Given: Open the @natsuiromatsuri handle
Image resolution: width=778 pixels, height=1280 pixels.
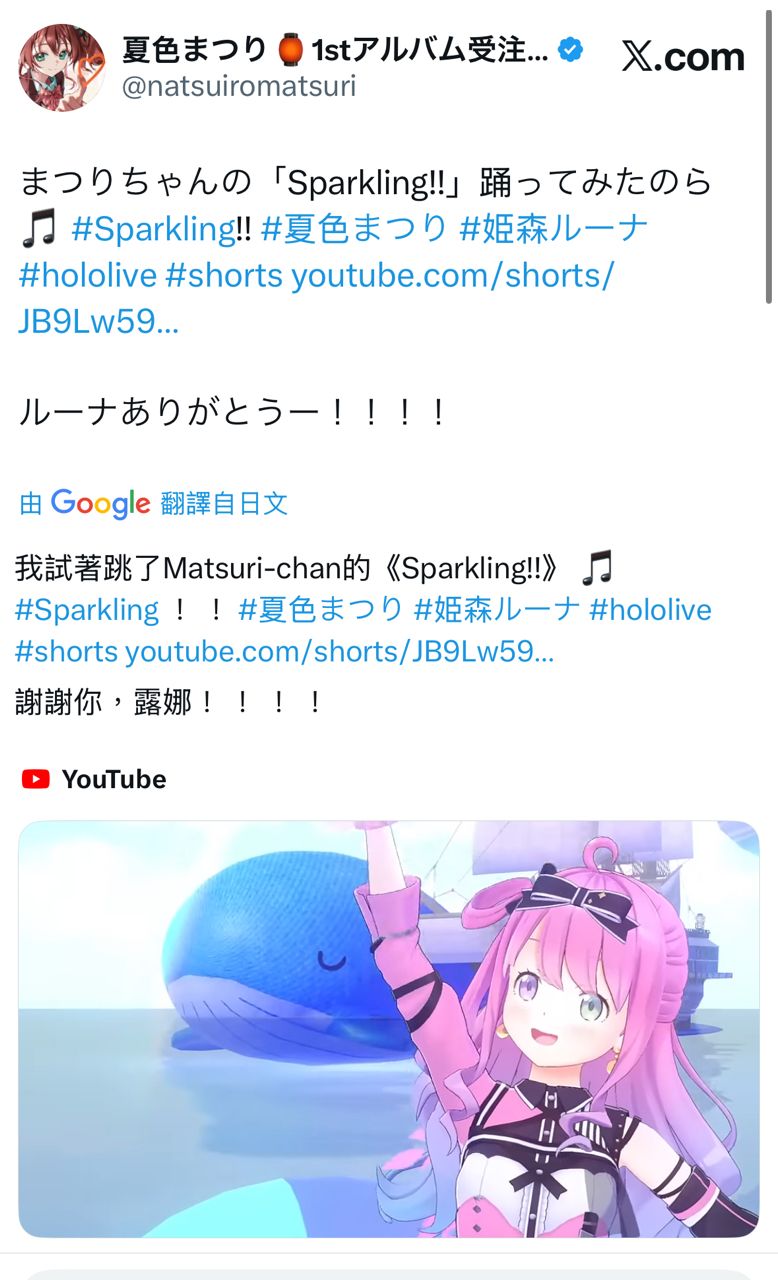Looking at the screenshot, I should pos(238,86).
